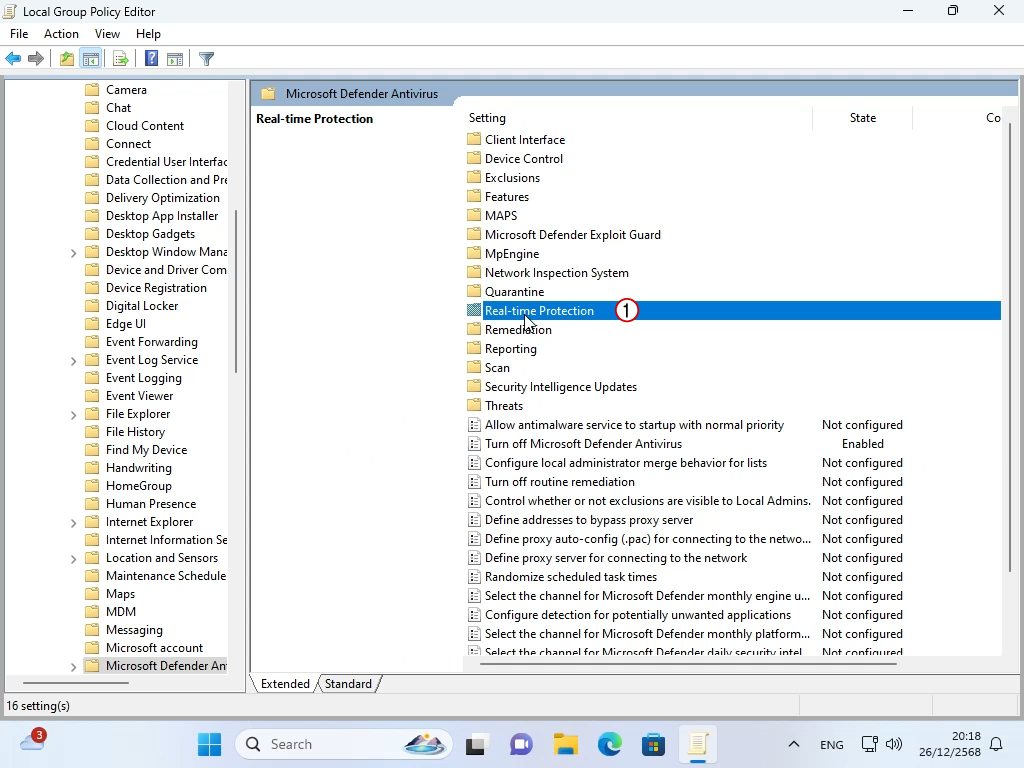Click the Export List toolbar icon

[x=120, y=59]
